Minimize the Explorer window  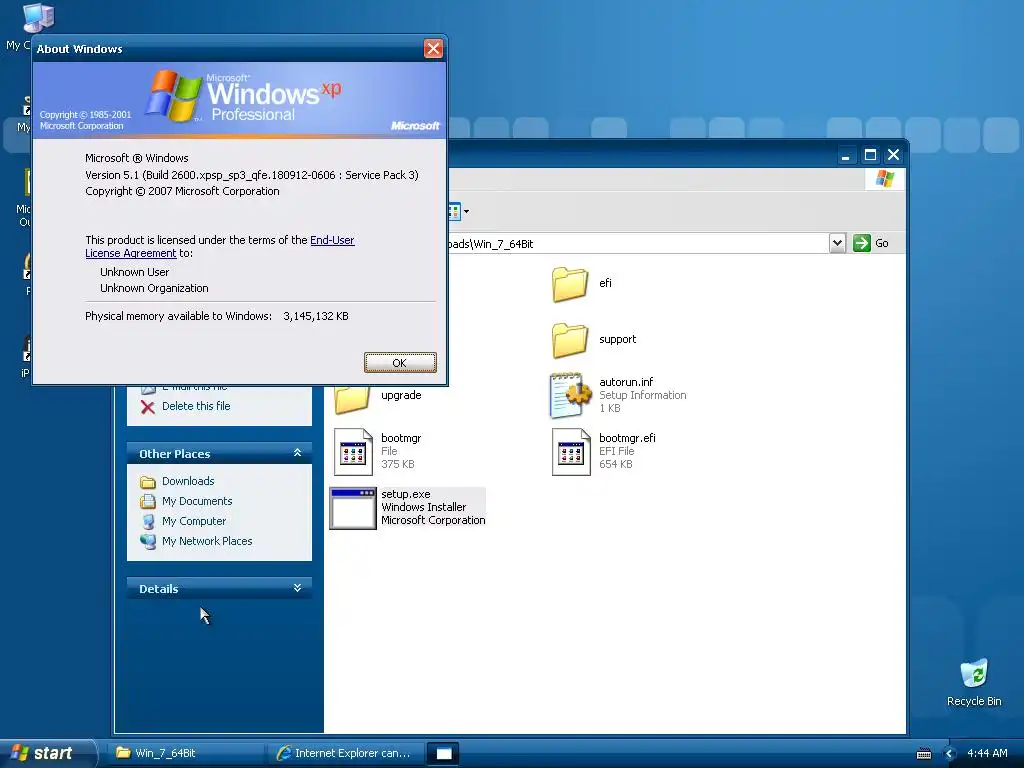[845, 155]
